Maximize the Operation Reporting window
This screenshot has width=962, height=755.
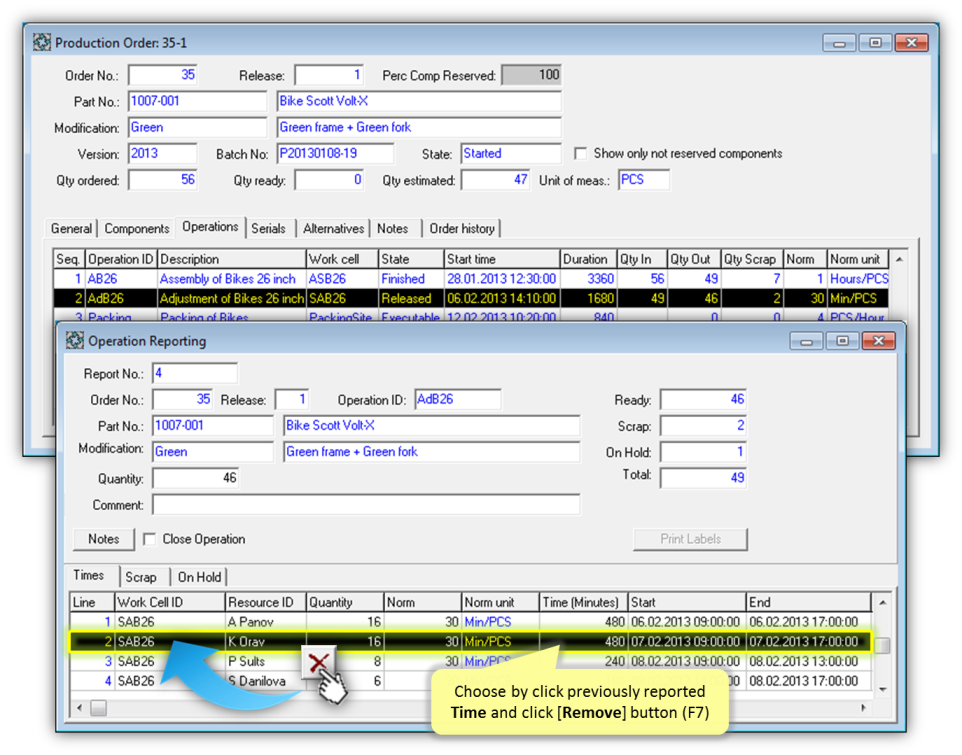pos(842,341)
